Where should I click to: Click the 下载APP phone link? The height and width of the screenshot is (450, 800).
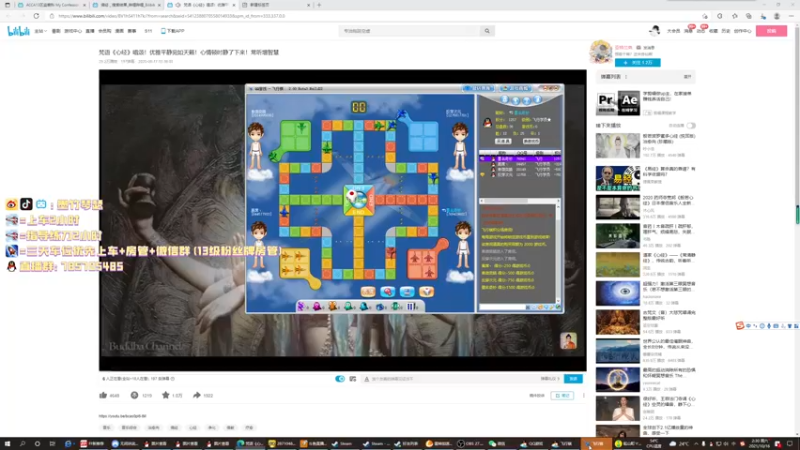[x=172, y=31]
